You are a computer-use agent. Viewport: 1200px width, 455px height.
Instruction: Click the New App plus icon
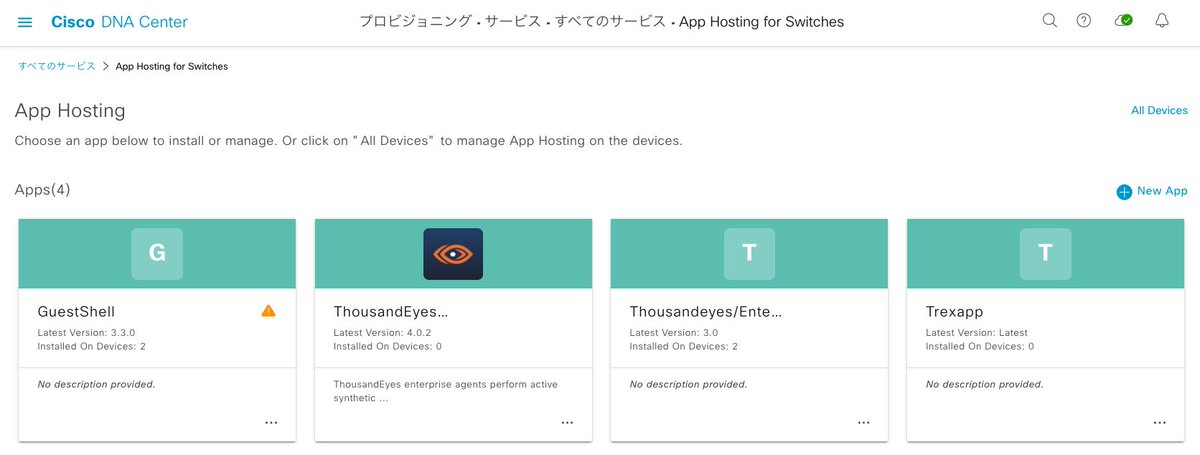(x=1124, y=191)
